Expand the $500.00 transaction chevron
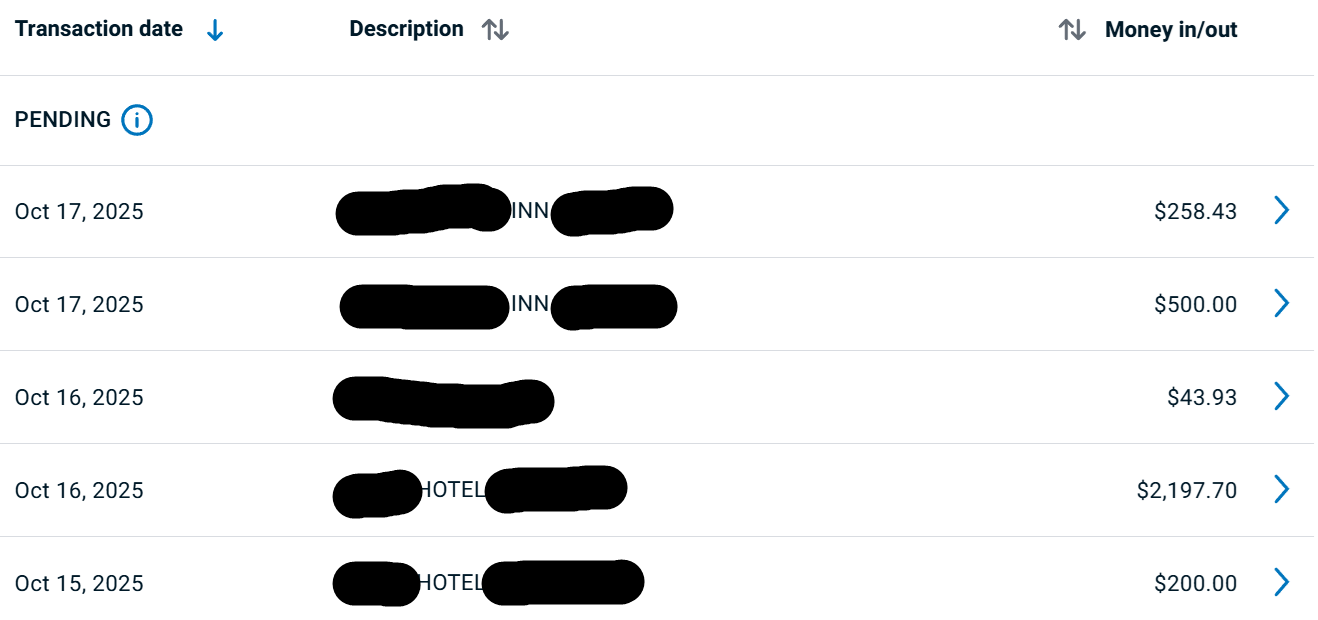 [1281, 303]
